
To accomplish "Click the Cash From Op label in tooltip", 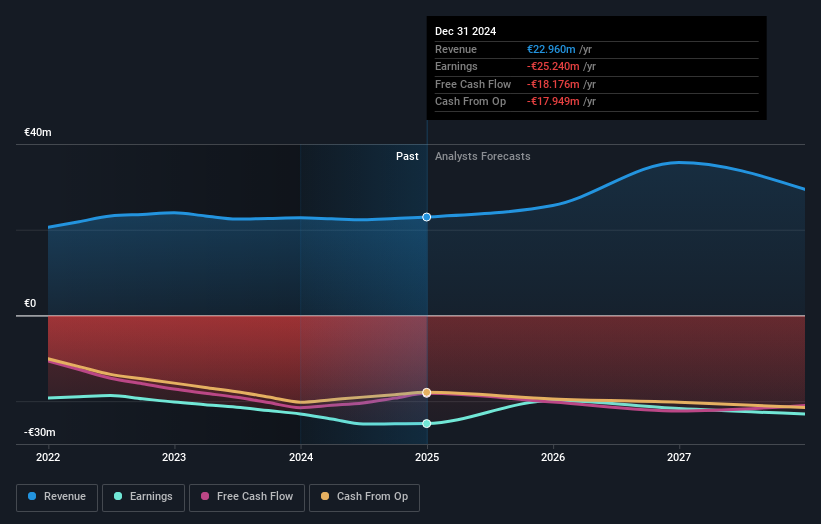I will (x=470, y=102).
